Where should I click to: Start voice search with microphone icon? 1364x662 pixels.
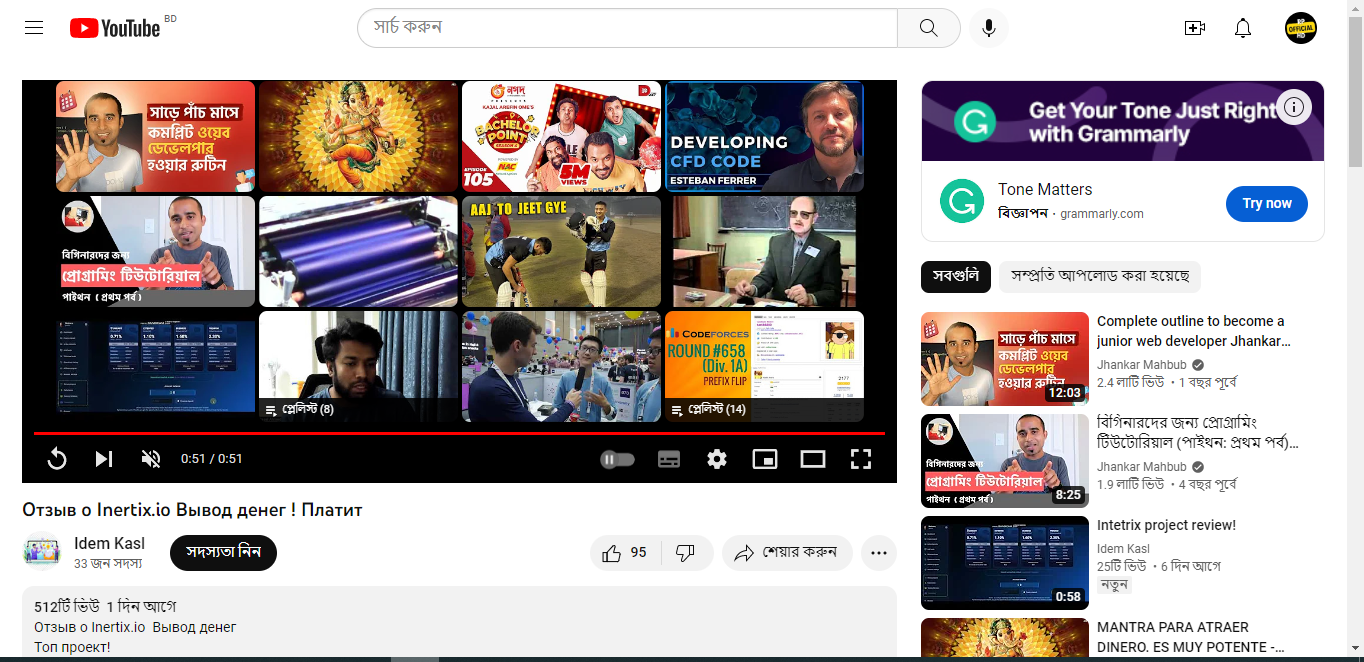coord(989,28)
